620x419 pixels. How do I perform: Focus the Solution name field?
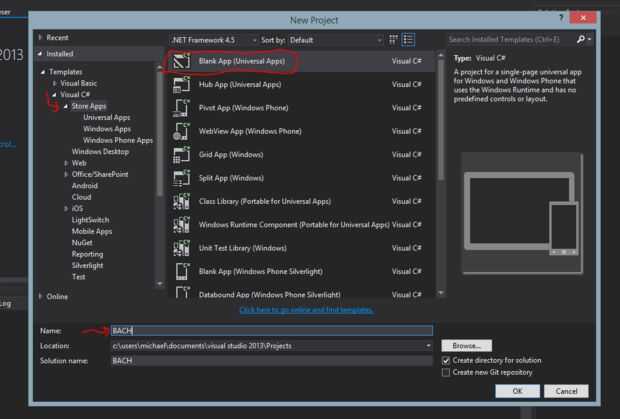272,360
